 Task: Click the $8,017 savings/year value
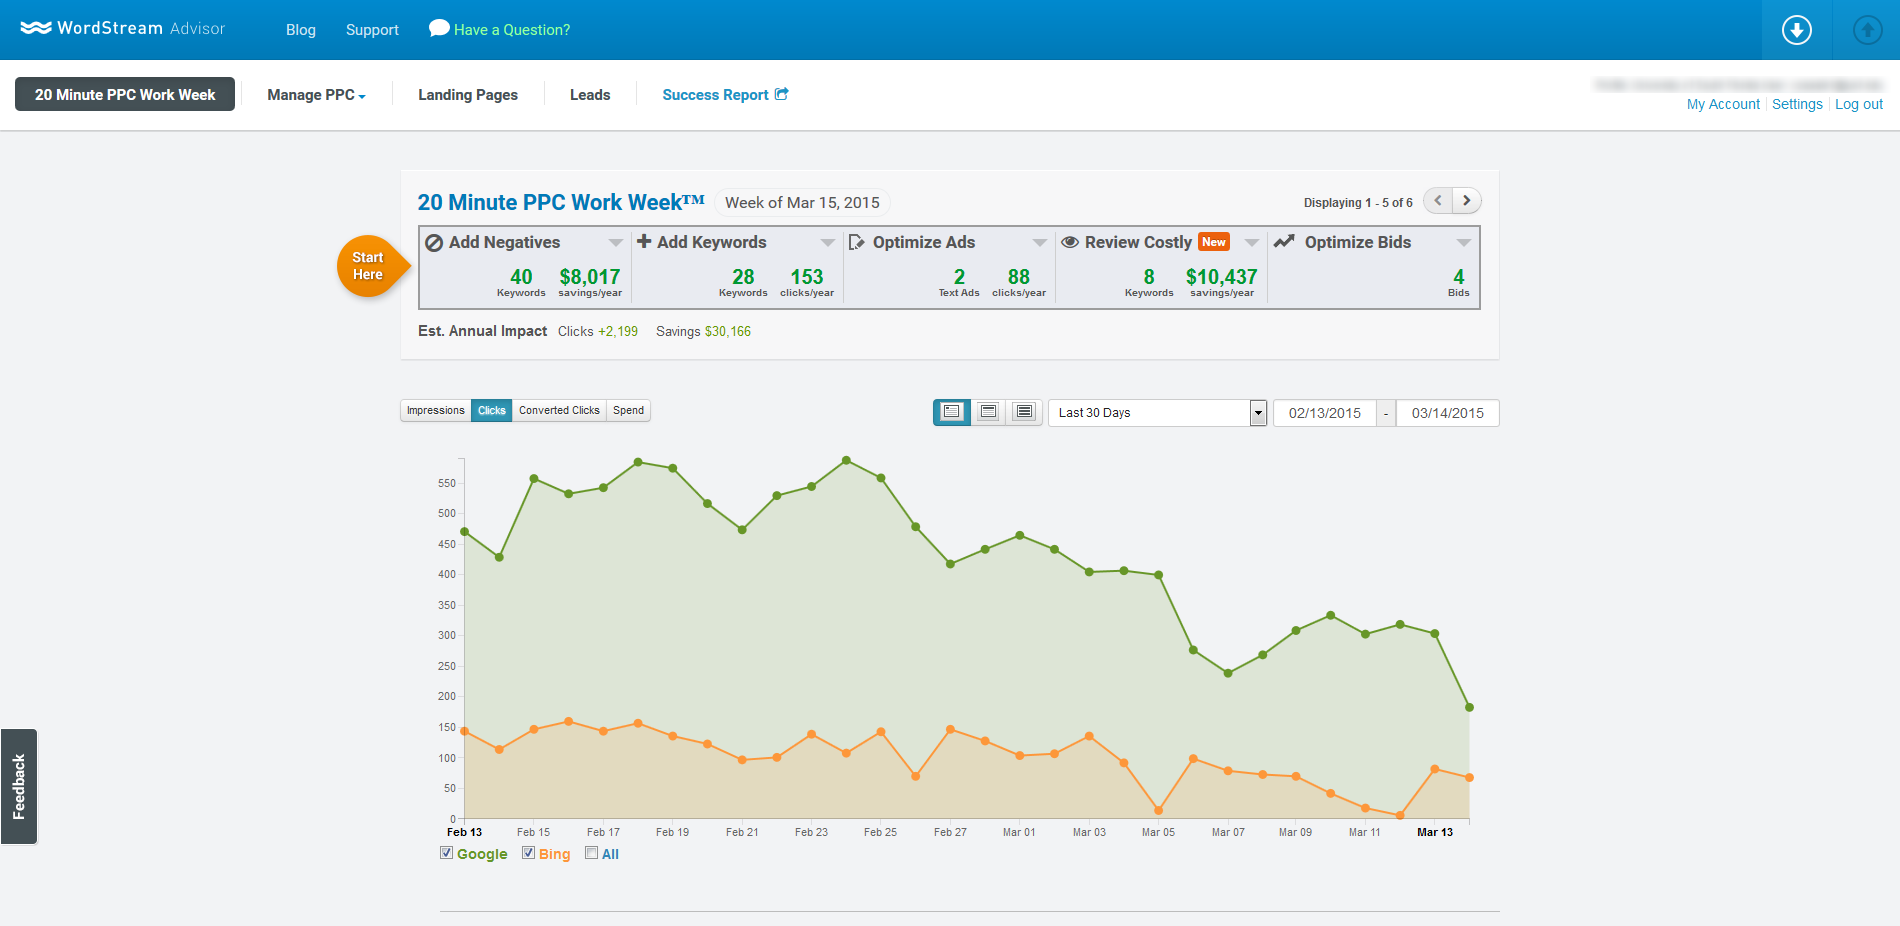pos(590,282)
